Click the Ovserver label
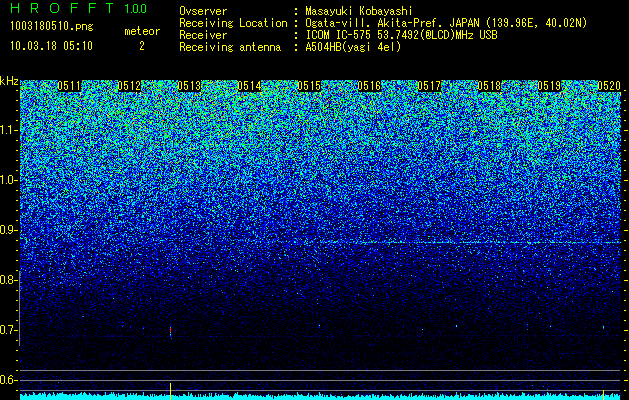Image resolution: width=629 pixels, height=400 pixels. 203,11
